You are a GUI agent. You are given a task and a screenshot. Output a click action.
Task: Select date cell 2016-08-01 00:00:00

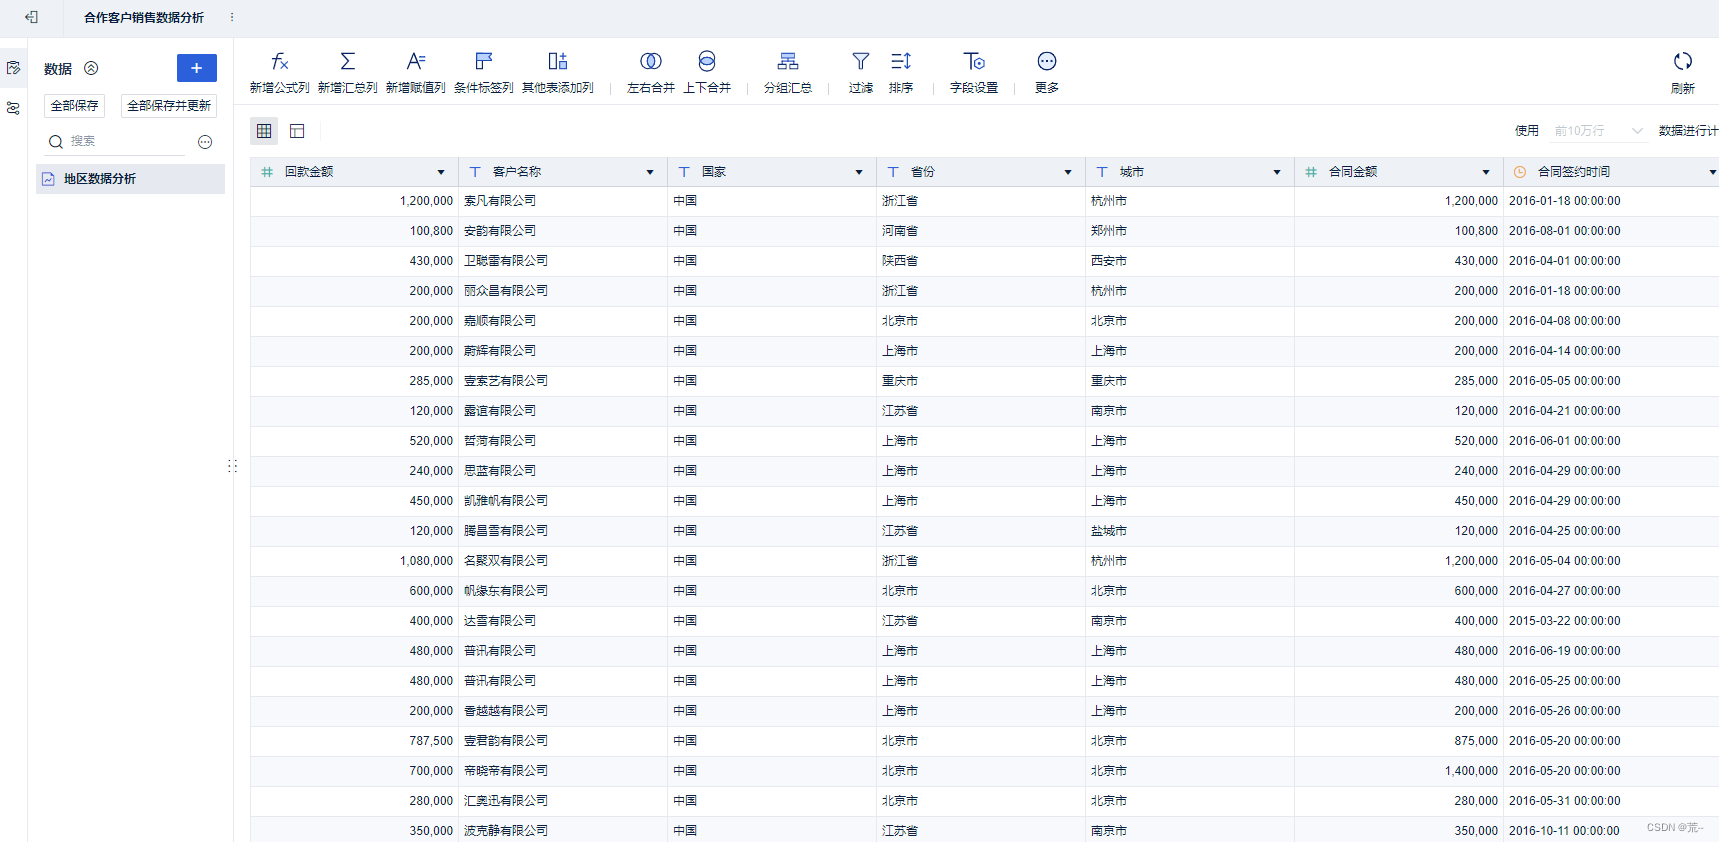click(x=1611, y=231)
